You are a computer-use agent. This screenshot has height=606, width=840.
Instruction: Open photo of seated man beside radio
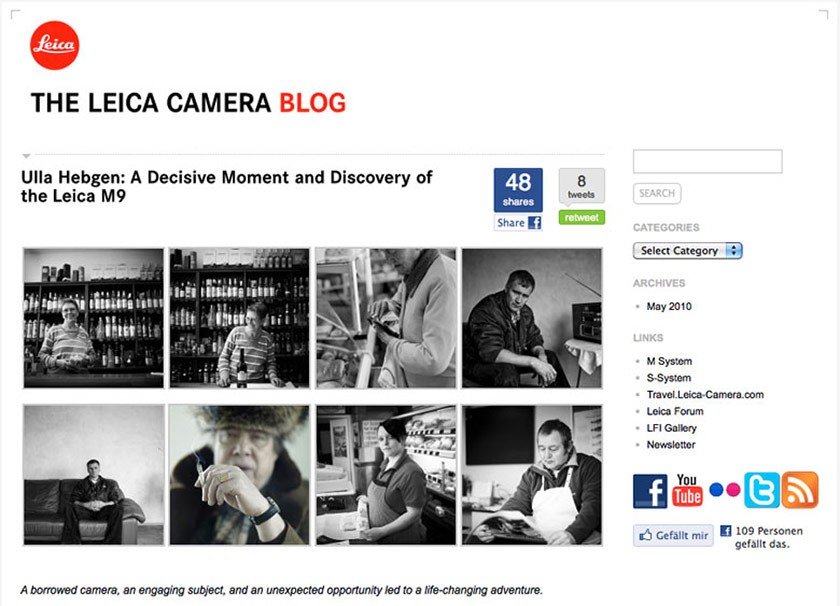[x=532, y=318]
